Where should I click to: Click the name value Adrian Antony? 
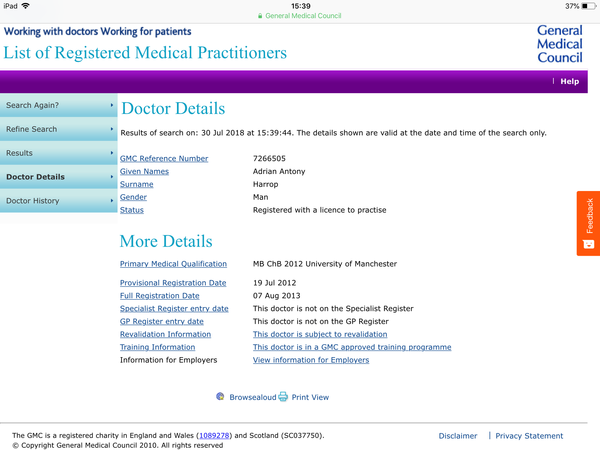click(x=279, y=171)
